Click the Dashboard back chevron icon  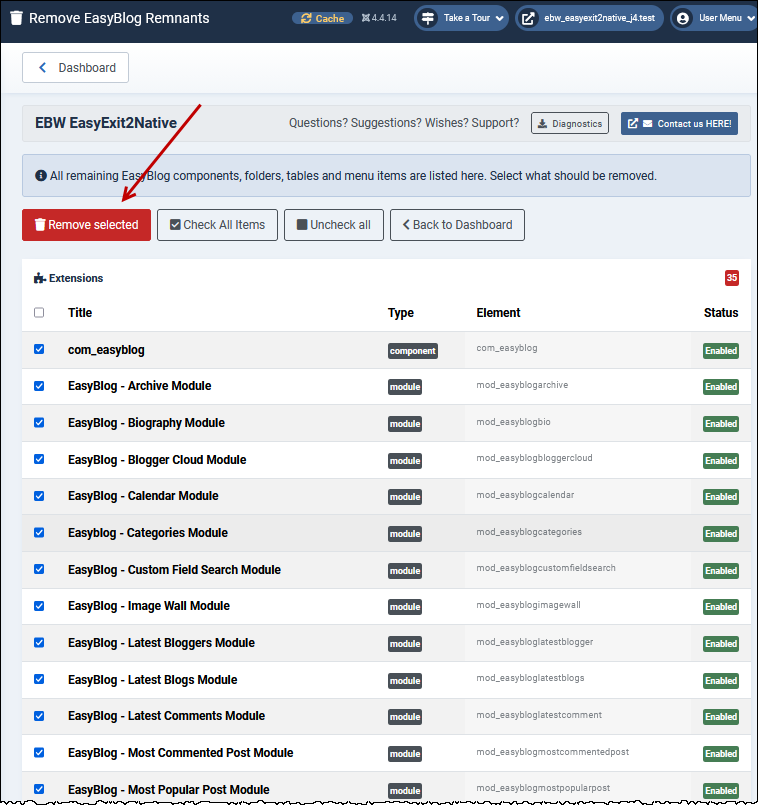pyautogui.click(x=43, y=67)
